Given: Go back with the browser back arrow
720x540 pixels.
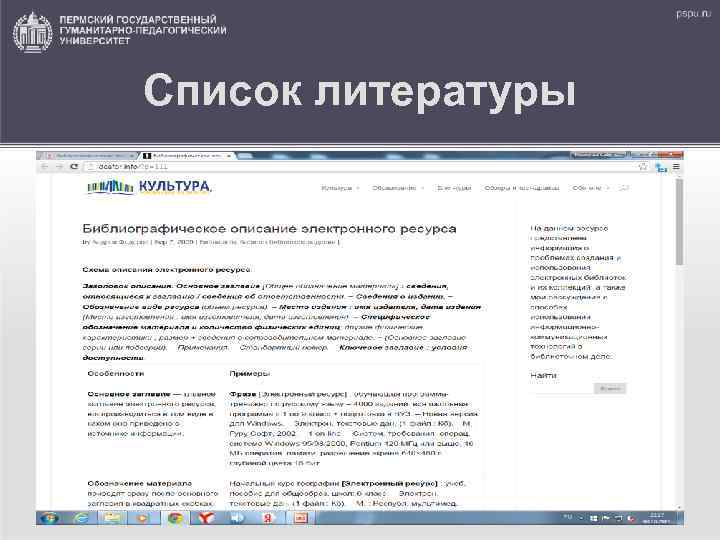Looking at the screenshot, I should 45,167.
